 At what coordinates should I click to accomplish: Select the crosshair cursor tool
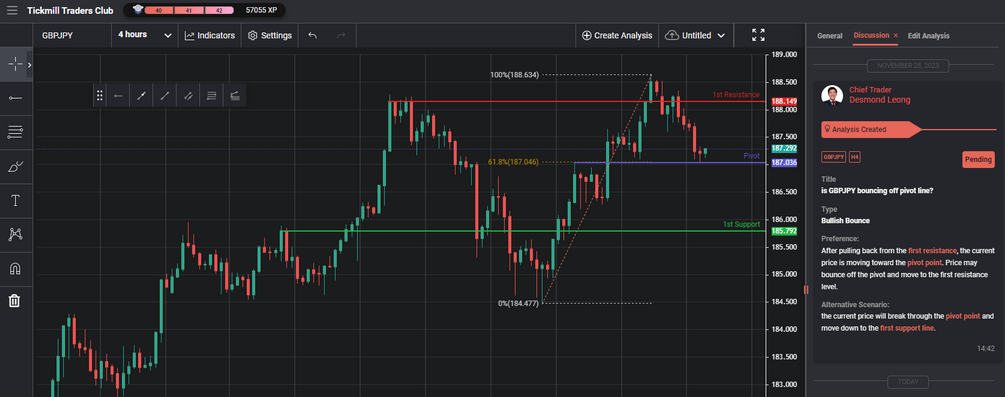click(15, 64)
